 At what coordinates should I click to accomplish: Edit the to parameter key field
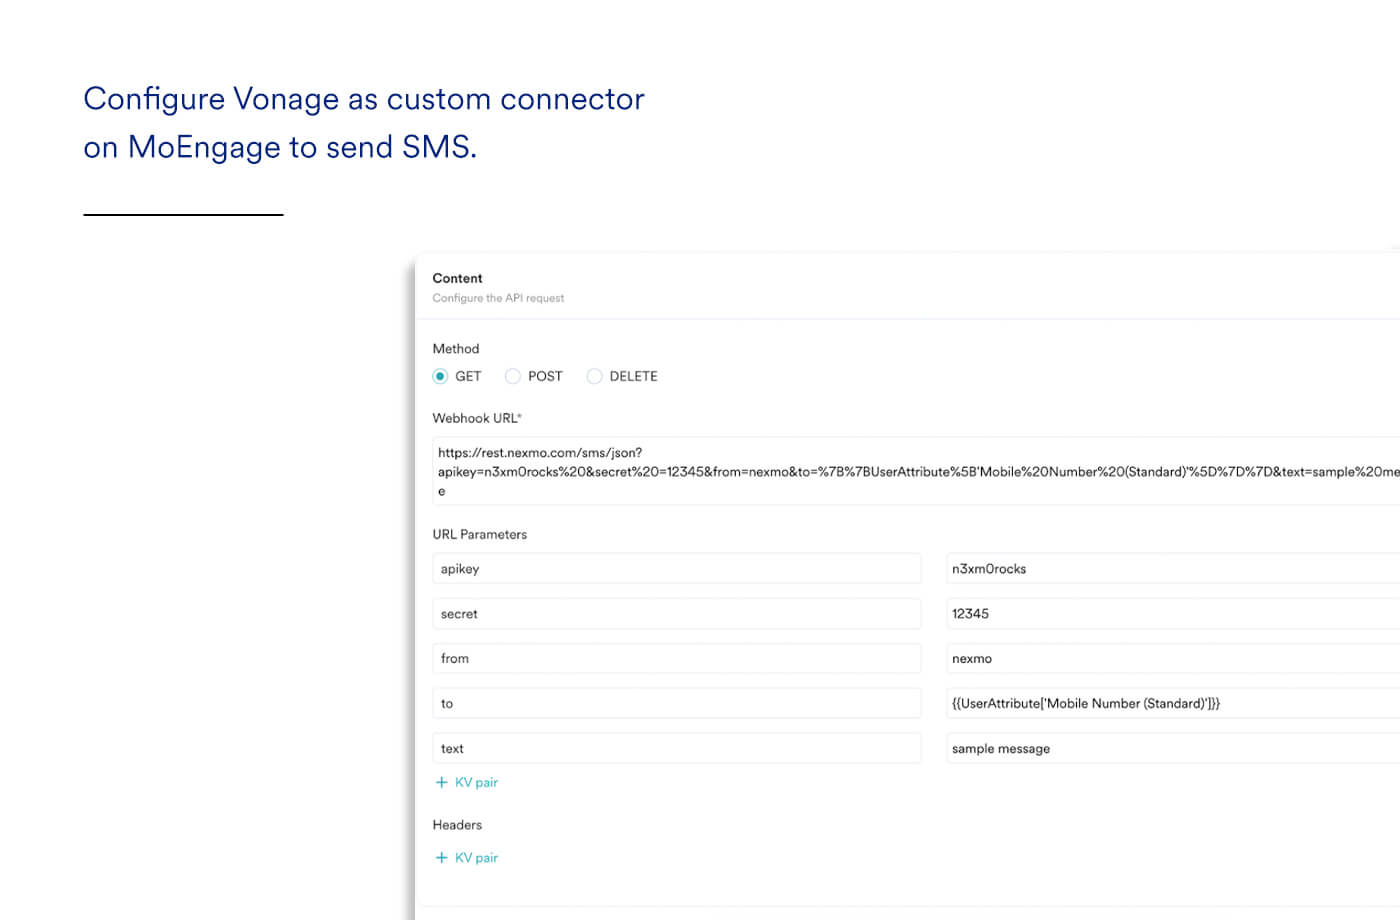(677, 704)
